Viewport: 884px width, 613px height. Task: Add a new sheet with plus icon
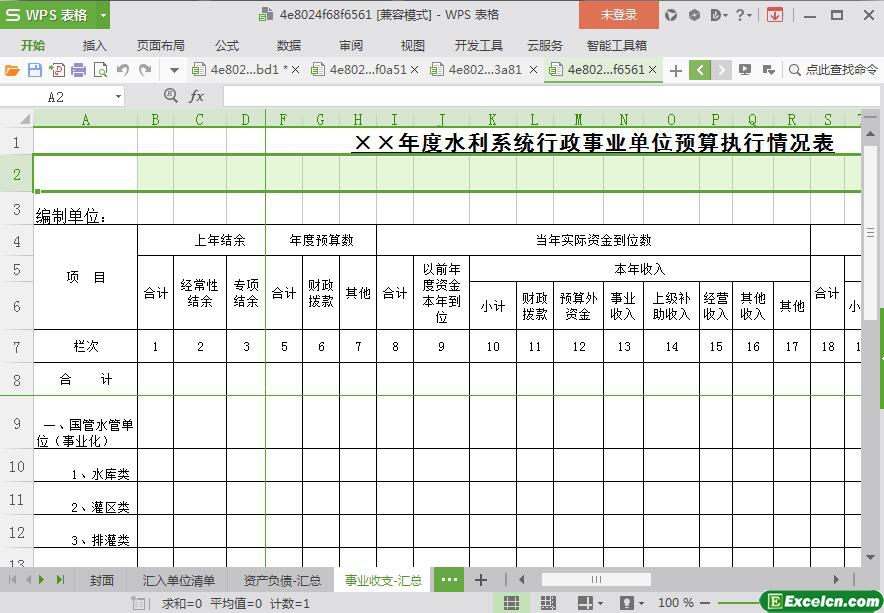[481, 580]
